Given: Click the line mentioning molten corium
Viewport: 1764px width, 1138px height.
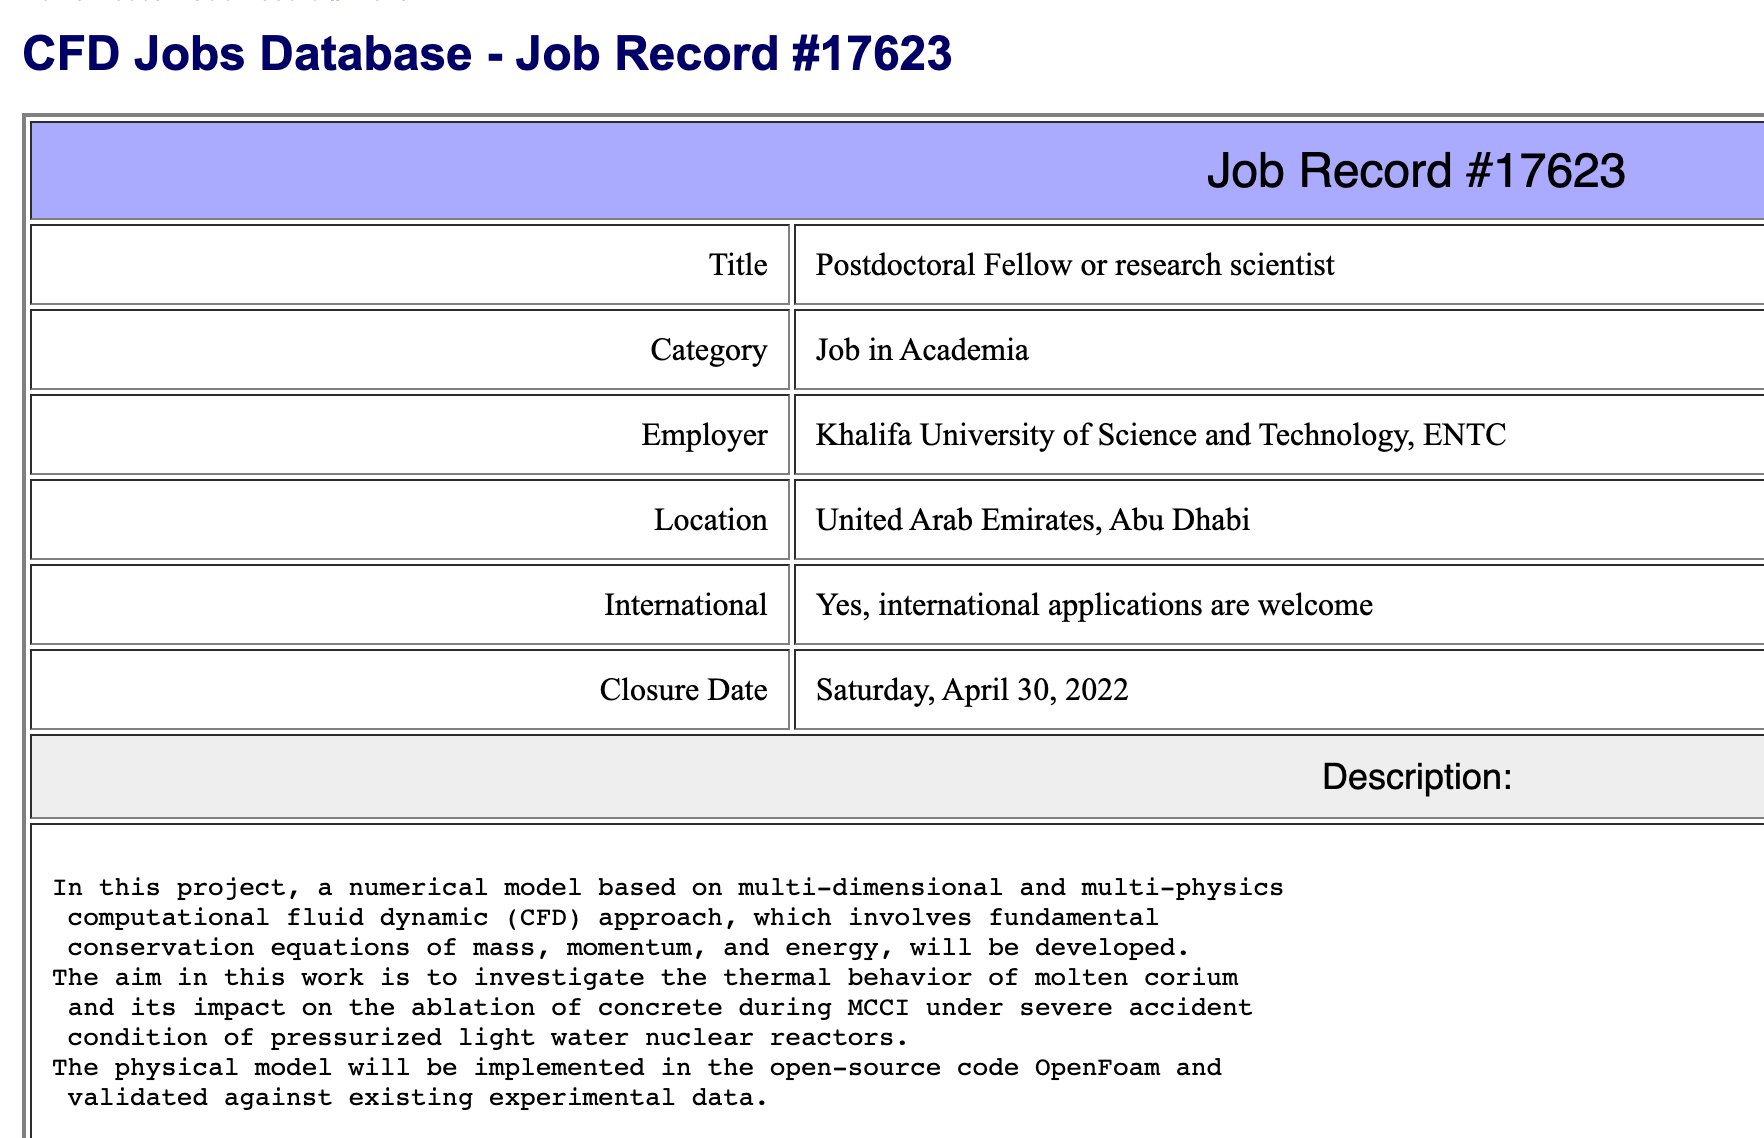Looking at the screenshot, I should 645,978.
